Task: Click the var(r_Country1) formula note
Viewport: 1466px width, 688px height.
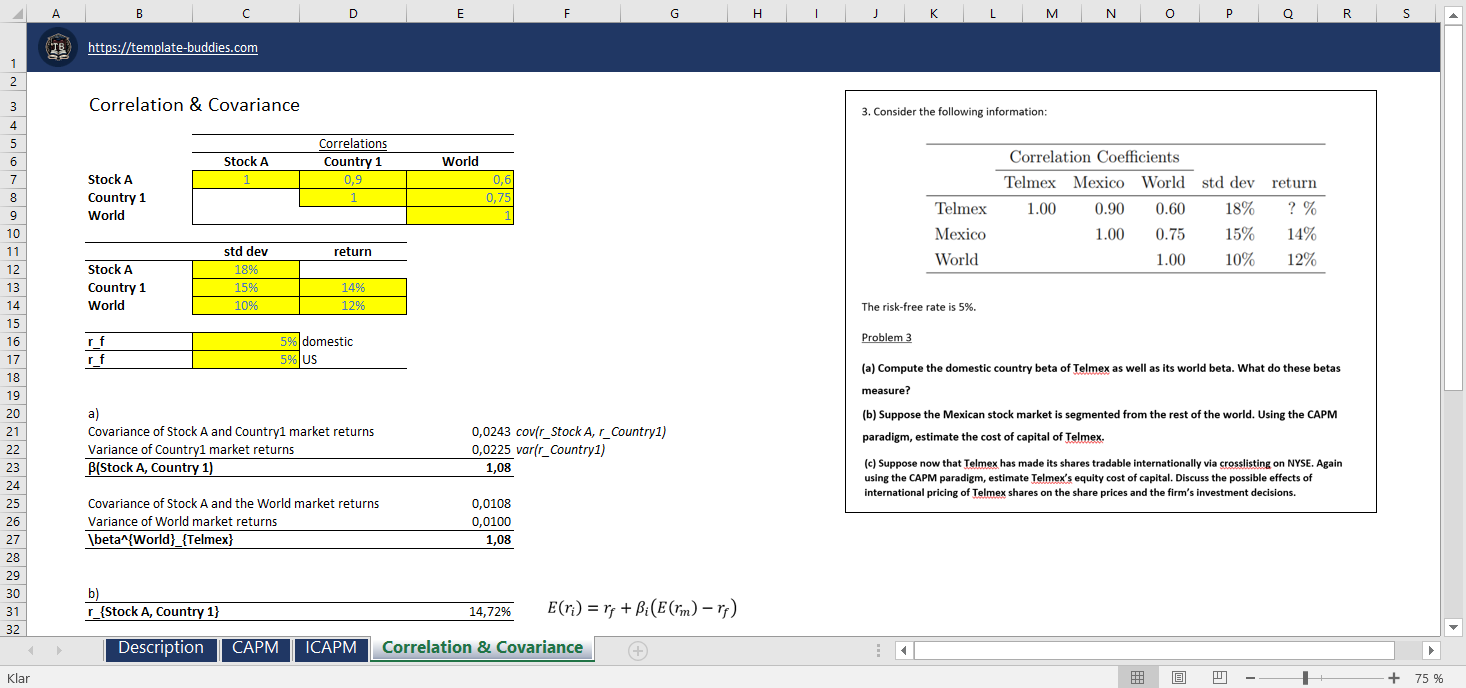Action: pyautogui.click(x=561, y=449)
